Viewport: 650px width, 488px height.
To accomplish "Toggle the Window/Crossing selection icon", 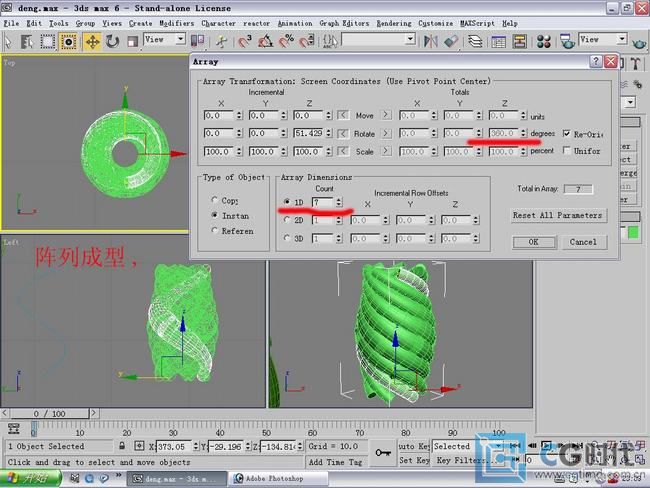I will (x=68, y=41).
